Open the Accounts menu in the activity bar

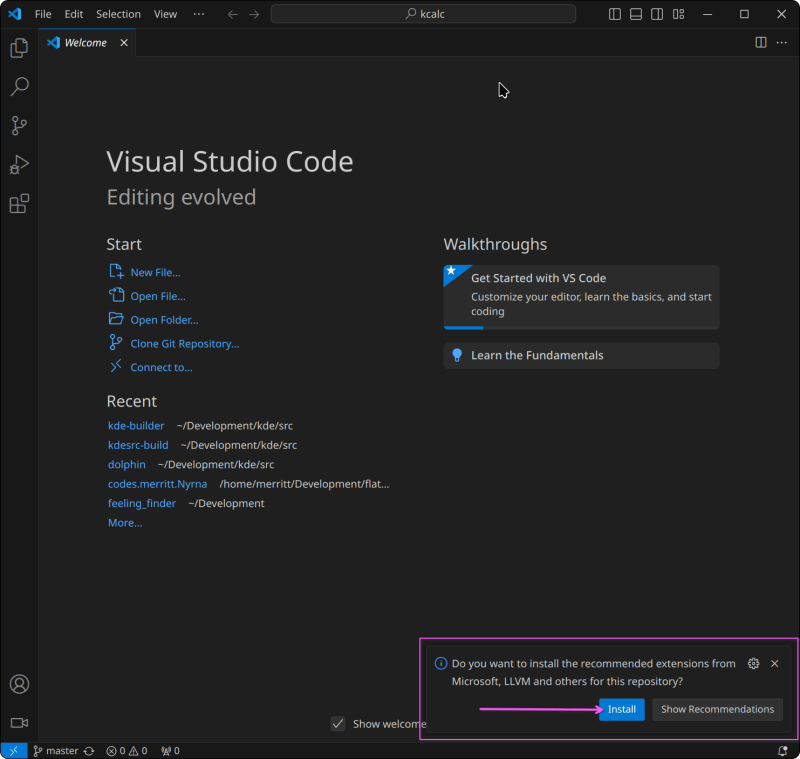point(18,684)
